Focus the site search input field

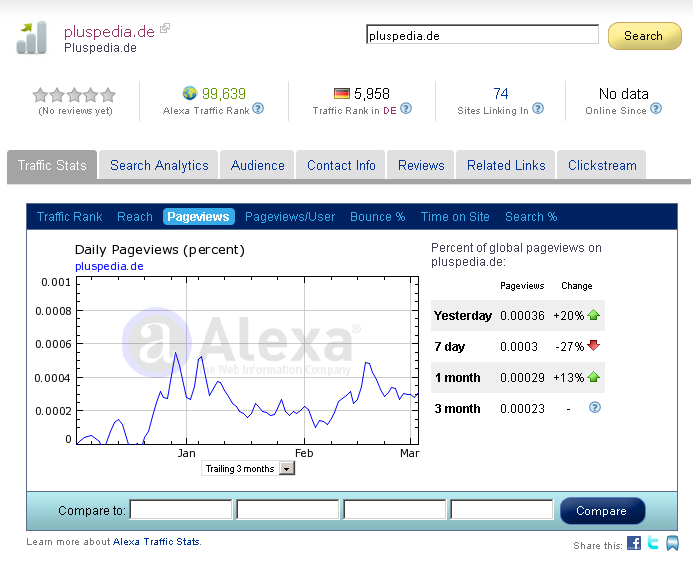pos(482,35)
